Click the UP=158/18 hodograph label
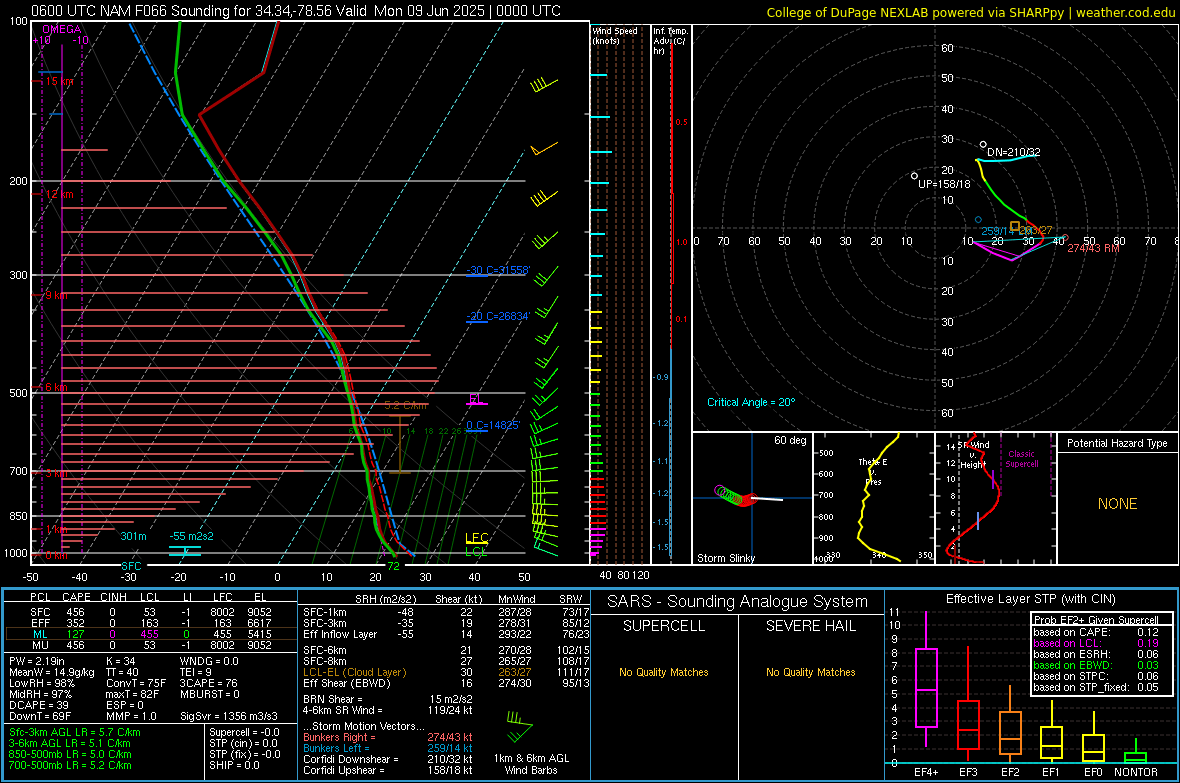The width and height of the screenshot is (1180, 783). coord(944,184)
